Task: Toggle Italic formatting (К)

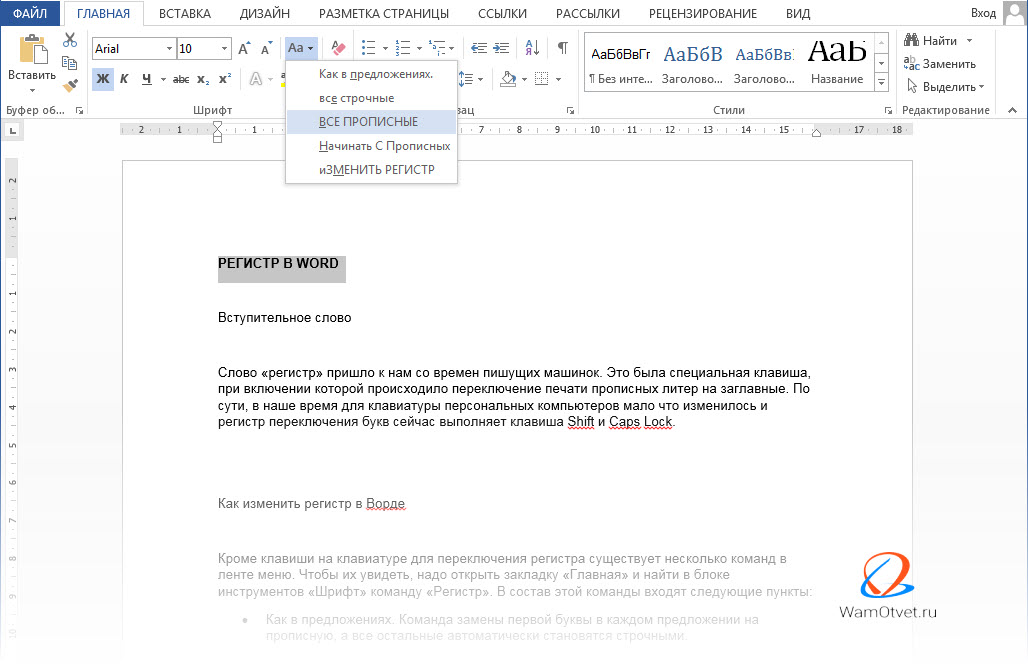Action: tap(124, 79)
